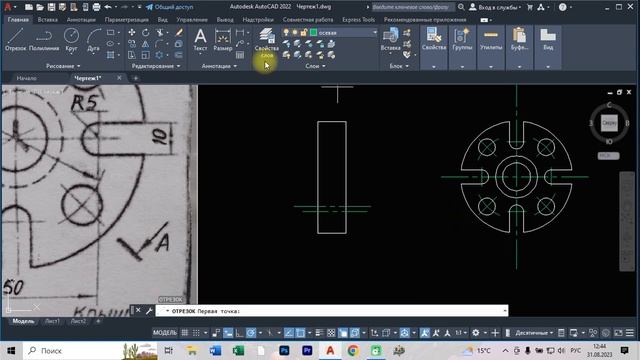
Task: Activate the Move tool
Action: click(x=132, y=33)
